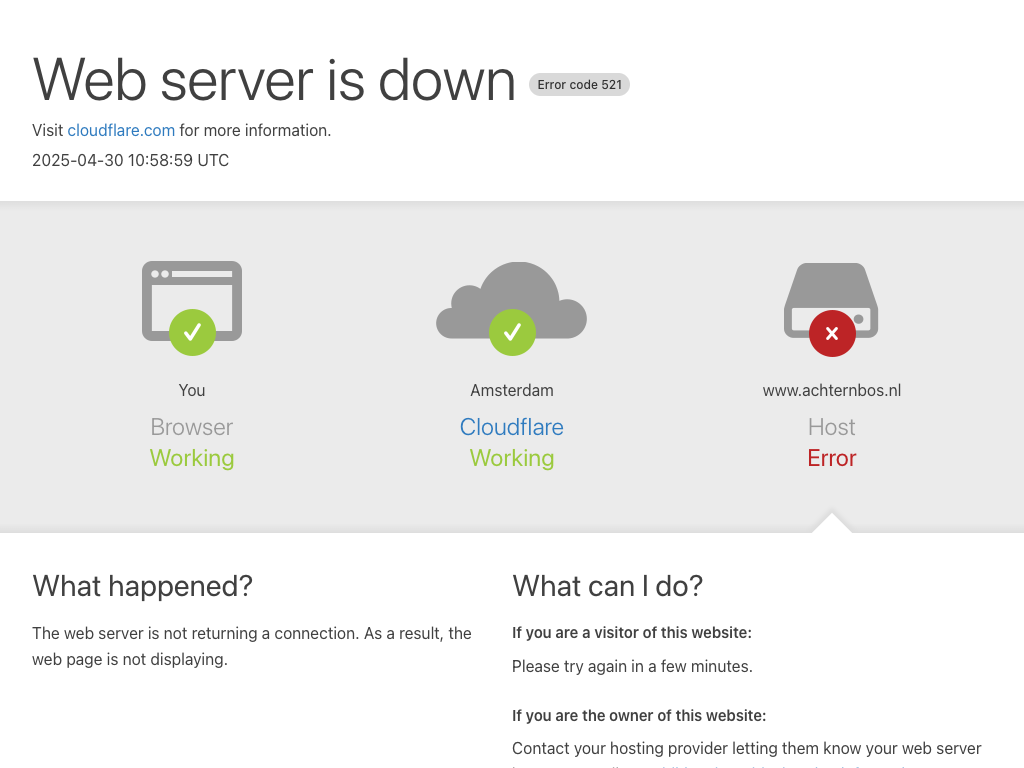Click the 'Web server is down' heading
The height and width of the screenshot is (768, 1024).
[x=274, y=80]
